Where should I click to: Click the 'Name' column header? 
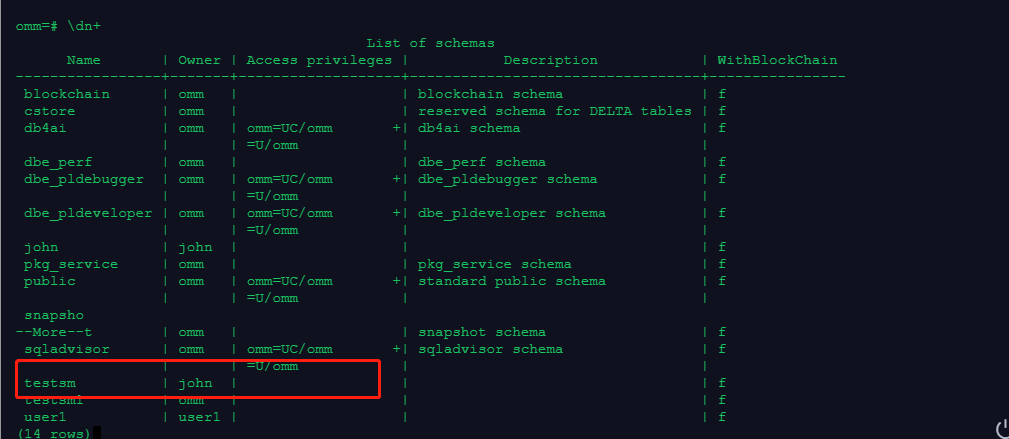click(x=84, y=60)
